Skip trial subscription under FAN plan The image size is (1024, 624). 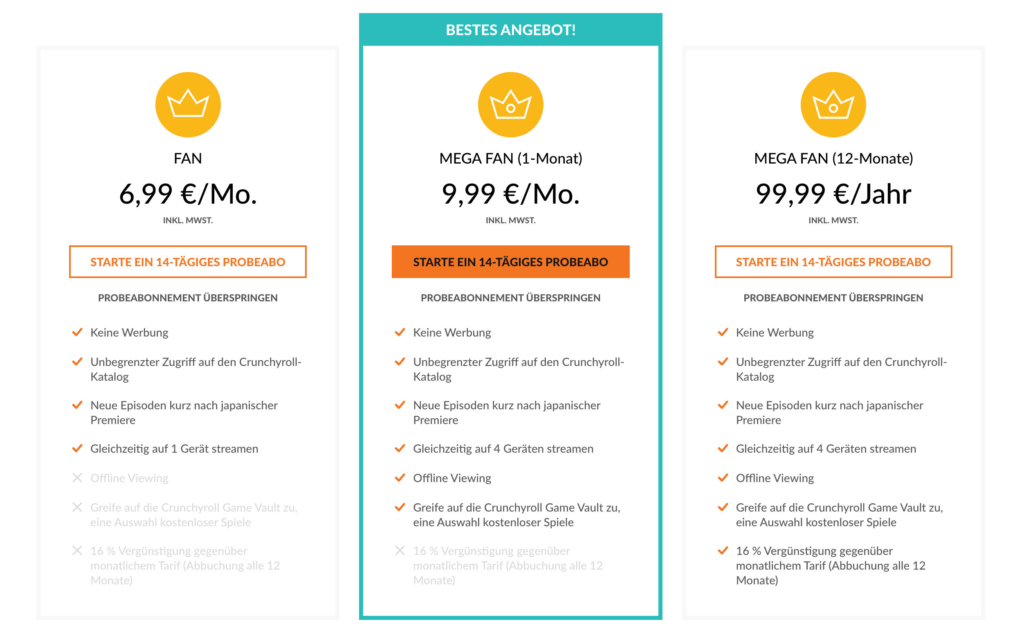pos(188,298)
